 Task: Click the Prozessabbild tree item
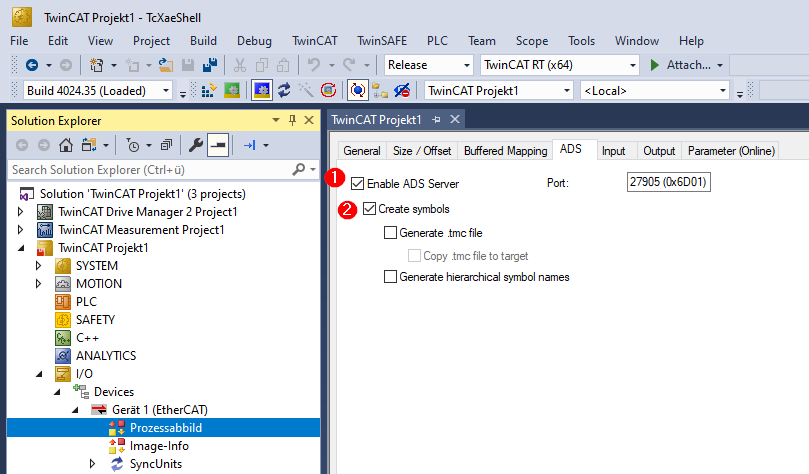[166, 428]
